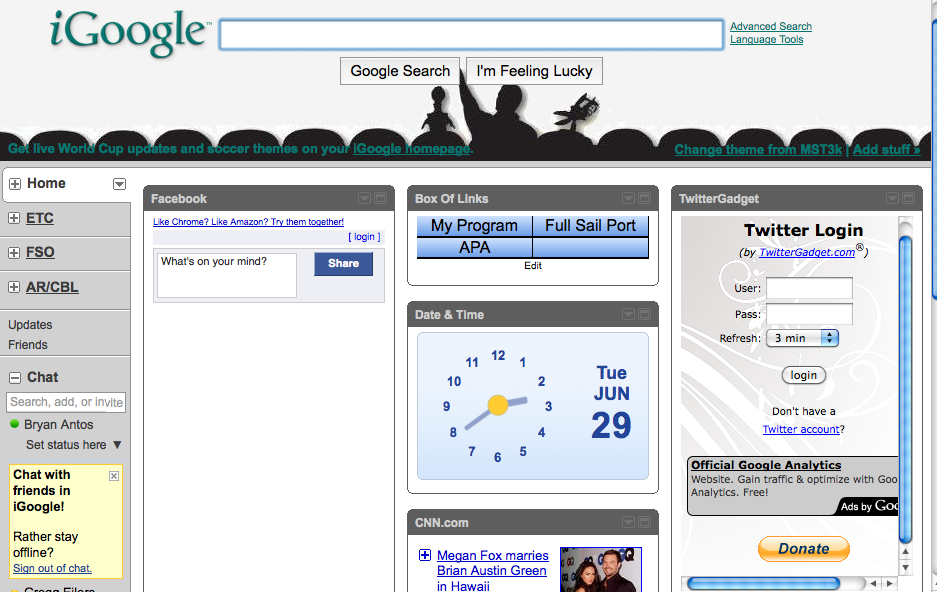This screenshot has width=937, height=592.
Task: Click the Sign out of chat link
Action: point(53,568)
